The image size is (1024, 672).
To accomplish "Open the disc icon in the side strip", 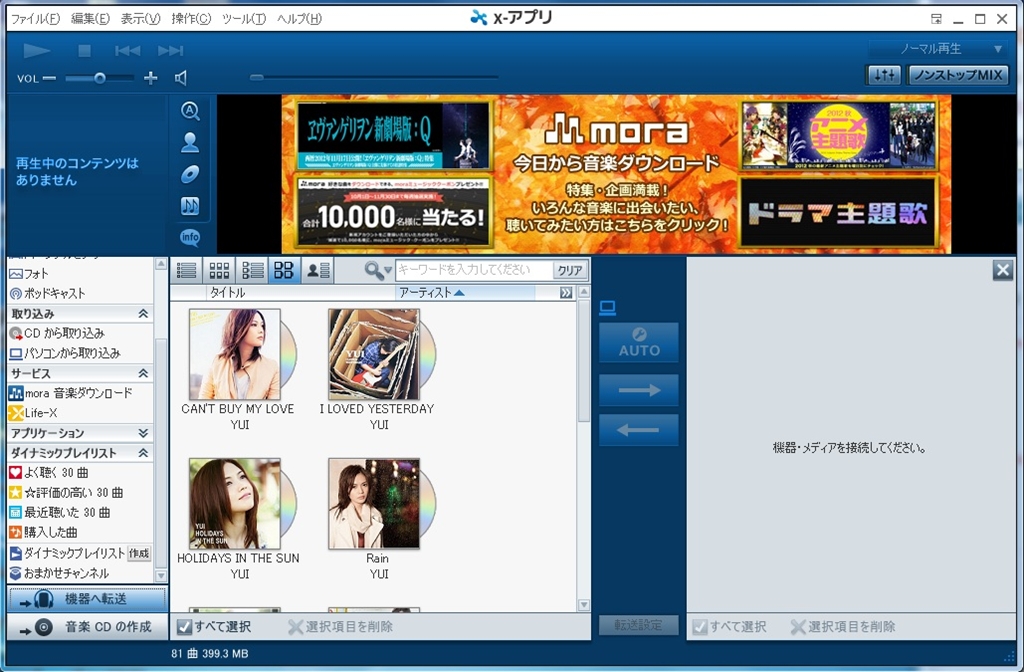I will click(190, 174).
